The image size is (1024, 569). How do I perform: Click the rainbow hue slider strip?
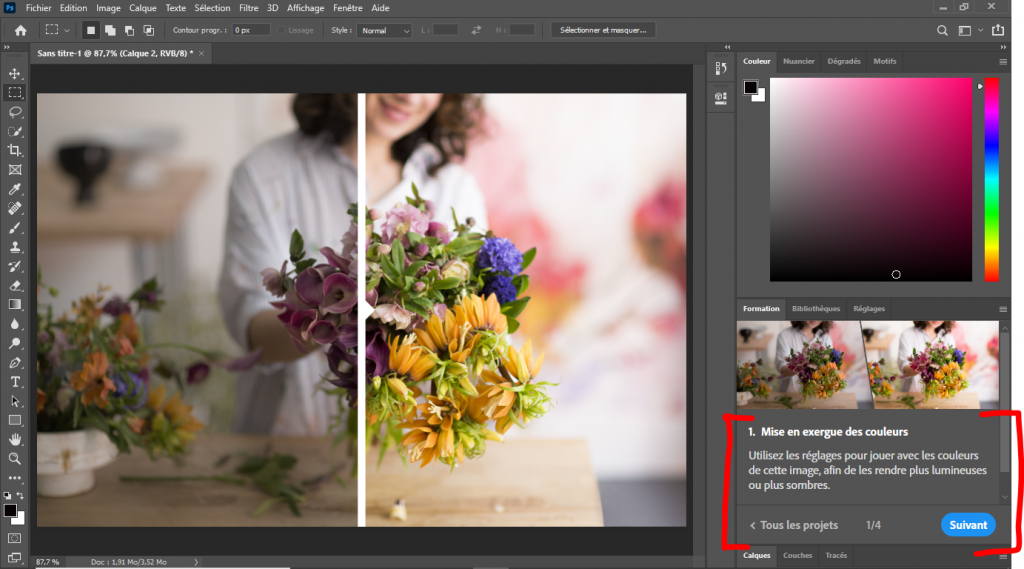coord(991,180)
